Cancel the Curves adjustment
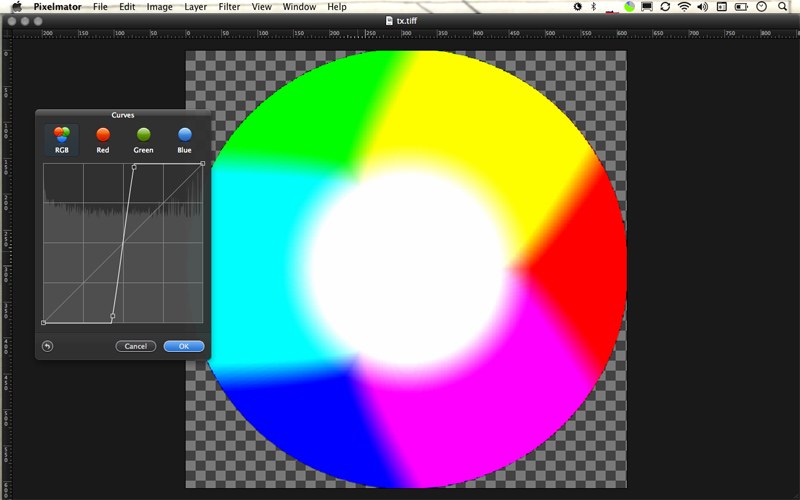Viewport: 800px width, 500px height. tap(136, 346)
